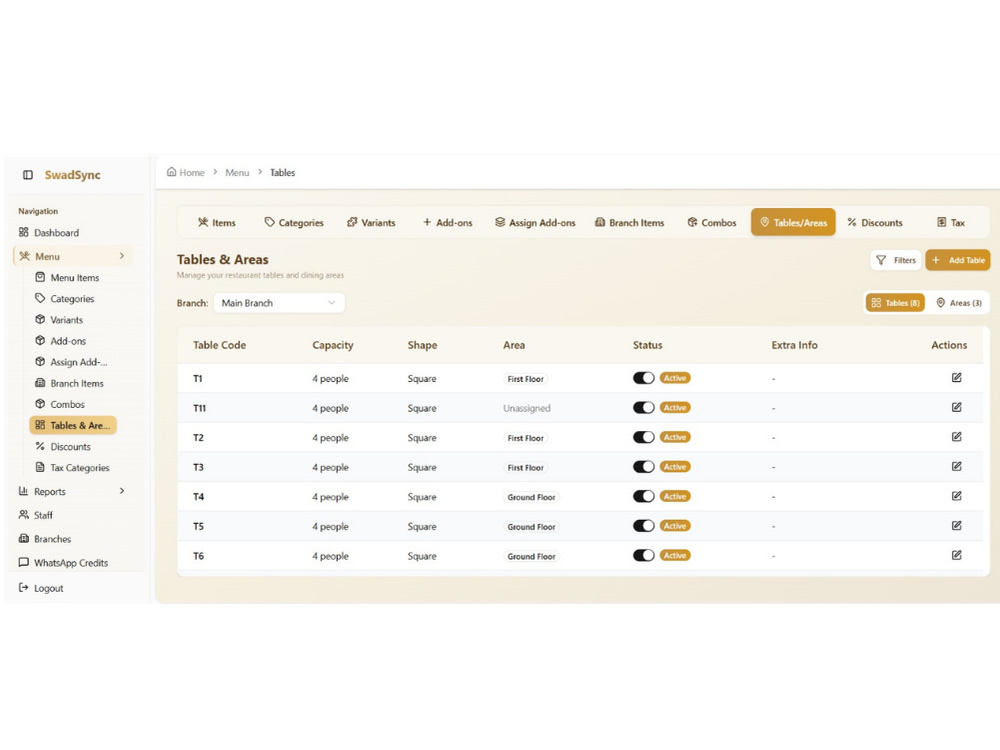Edit table T4 via pencil icon

pos(956,496)
